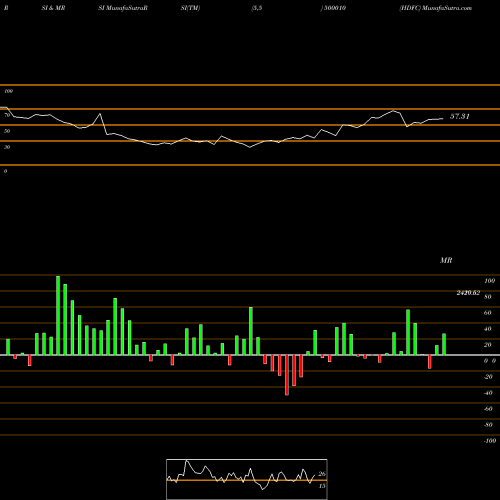The height and width of the screenshot is (500, 500).
Task: Click the (HDFC) MunafaSutra.com header text
Action: click(x=436, y=8)
